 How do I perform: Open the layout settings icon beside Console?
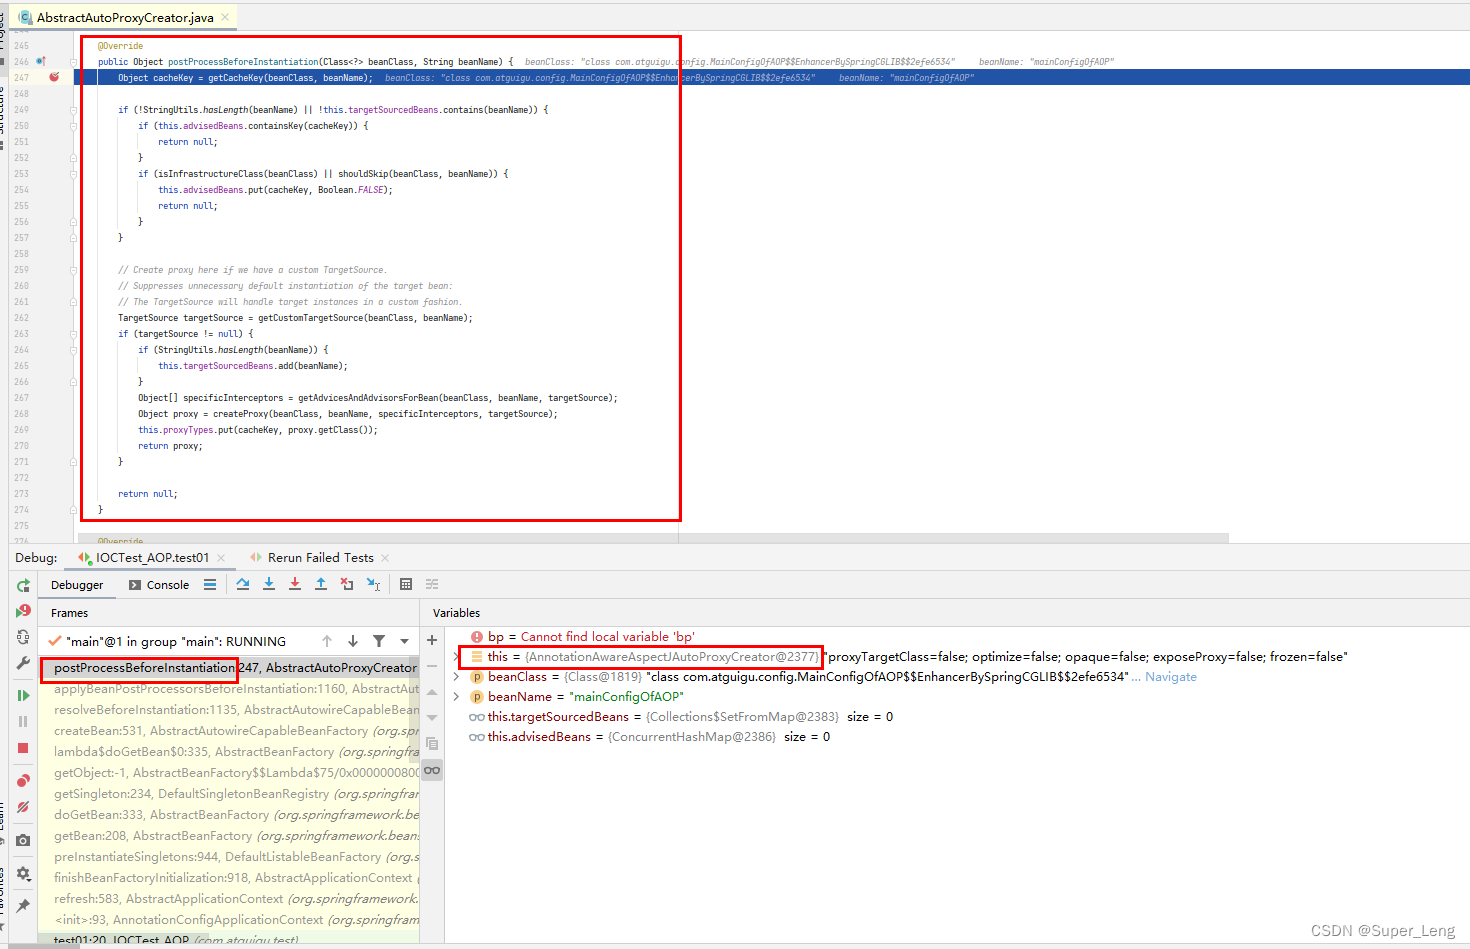(210, 585)
